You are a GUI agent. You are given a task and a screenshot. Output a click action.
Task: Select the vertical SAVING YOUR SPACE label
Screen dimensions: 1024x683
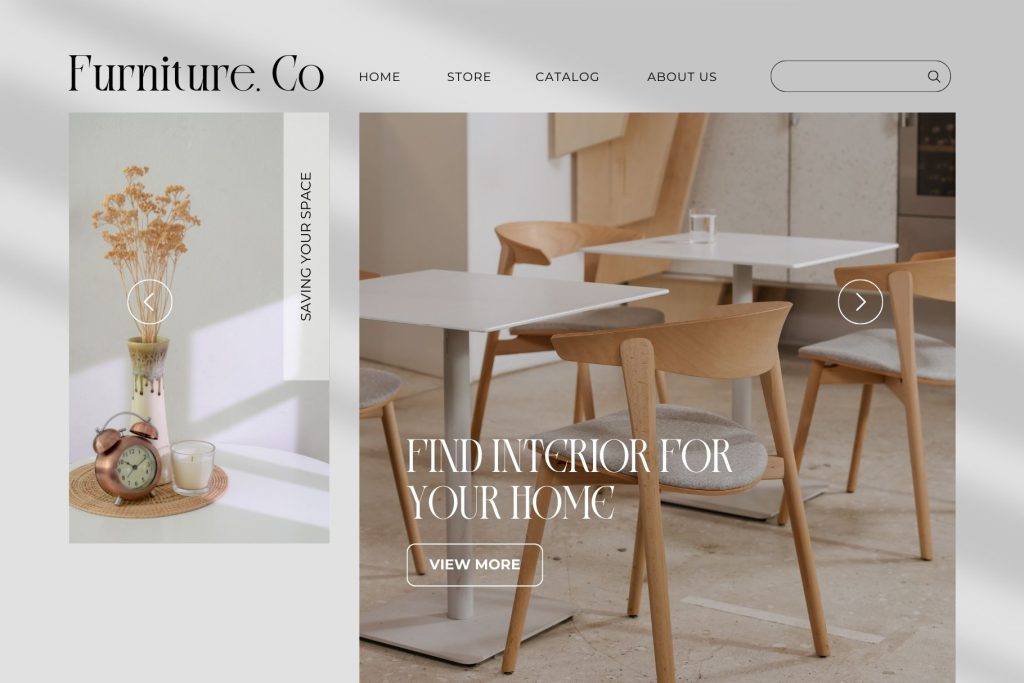tap(306, 246)
